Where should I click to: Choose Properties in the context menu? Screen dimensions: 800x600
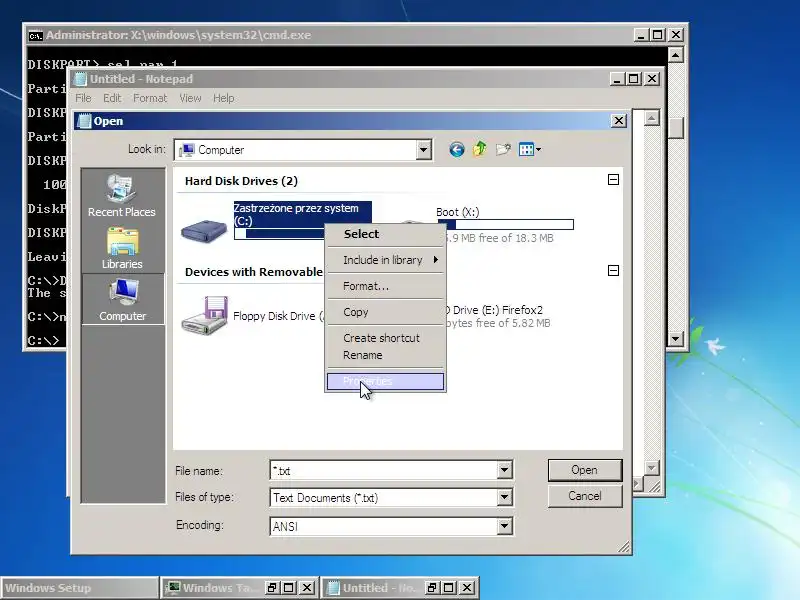(x=385, y=381)
